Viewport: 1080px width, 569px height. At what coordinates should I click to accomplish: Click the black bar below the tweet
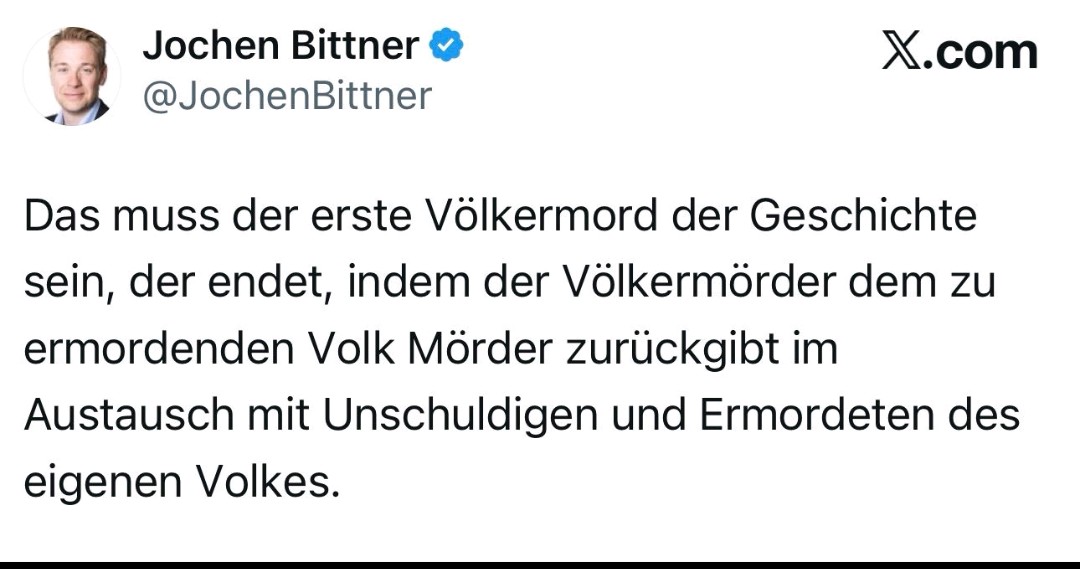[x=540, y=565]
